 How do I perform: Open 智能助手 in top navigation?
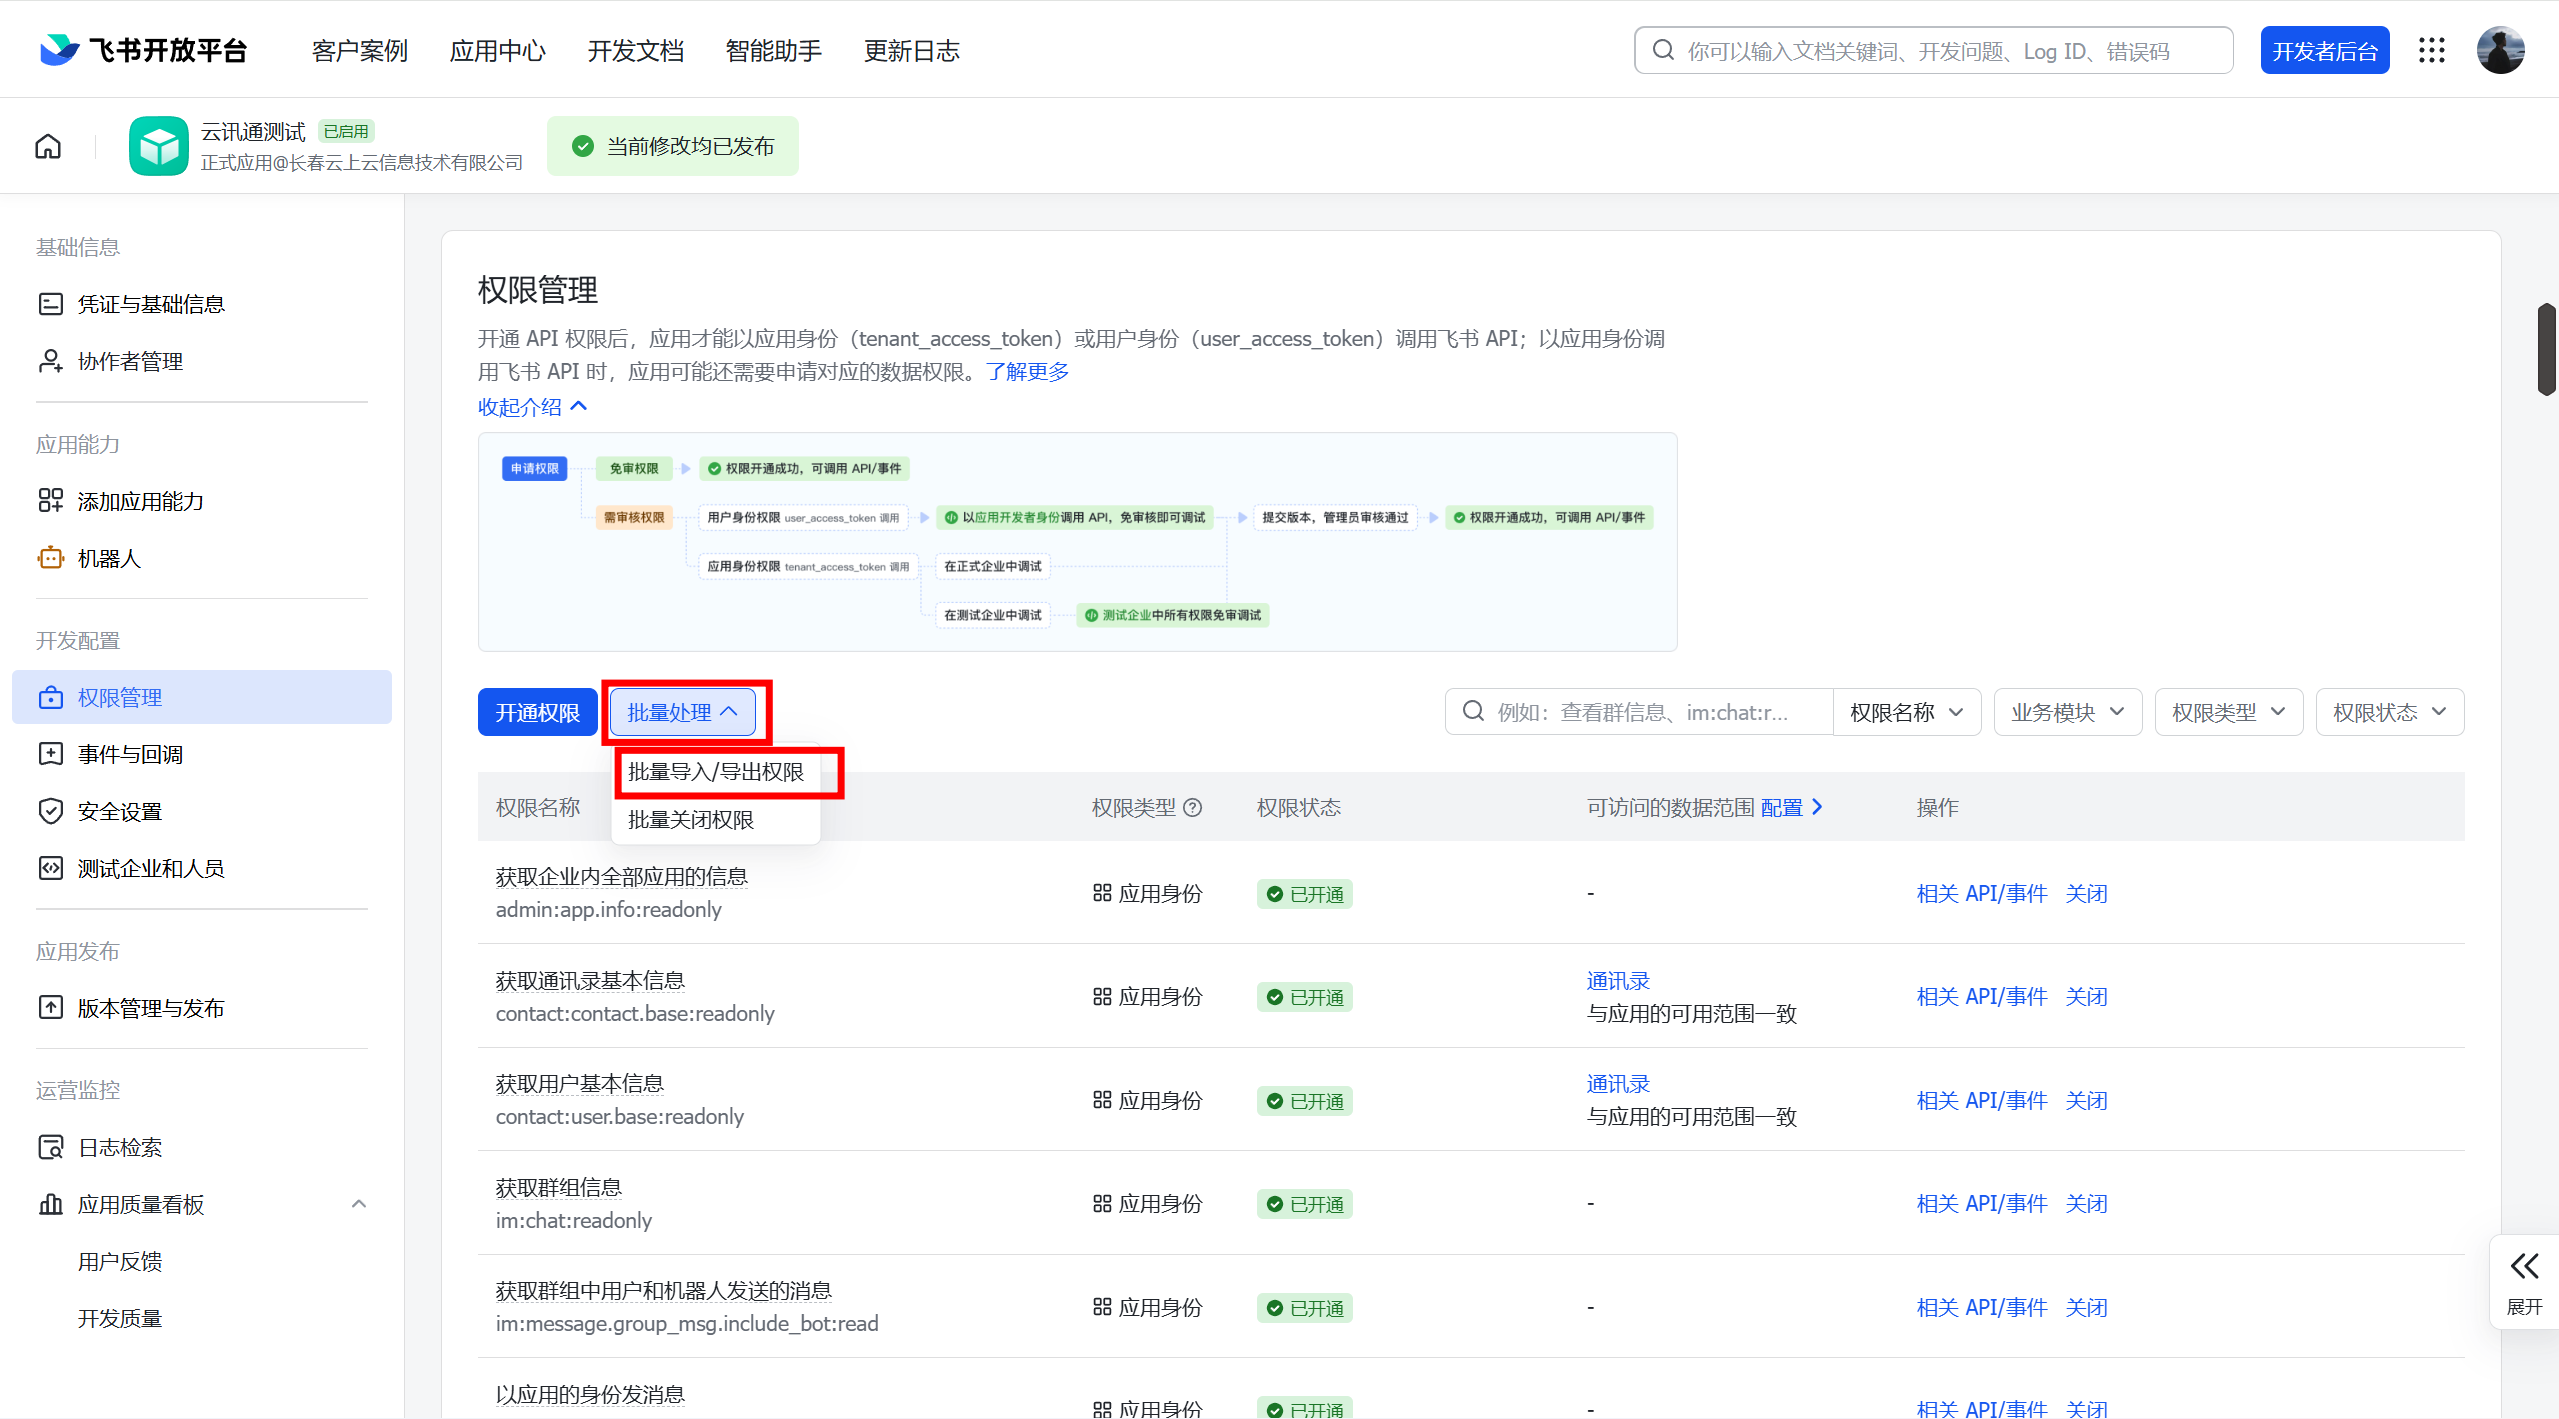point(774,51)
